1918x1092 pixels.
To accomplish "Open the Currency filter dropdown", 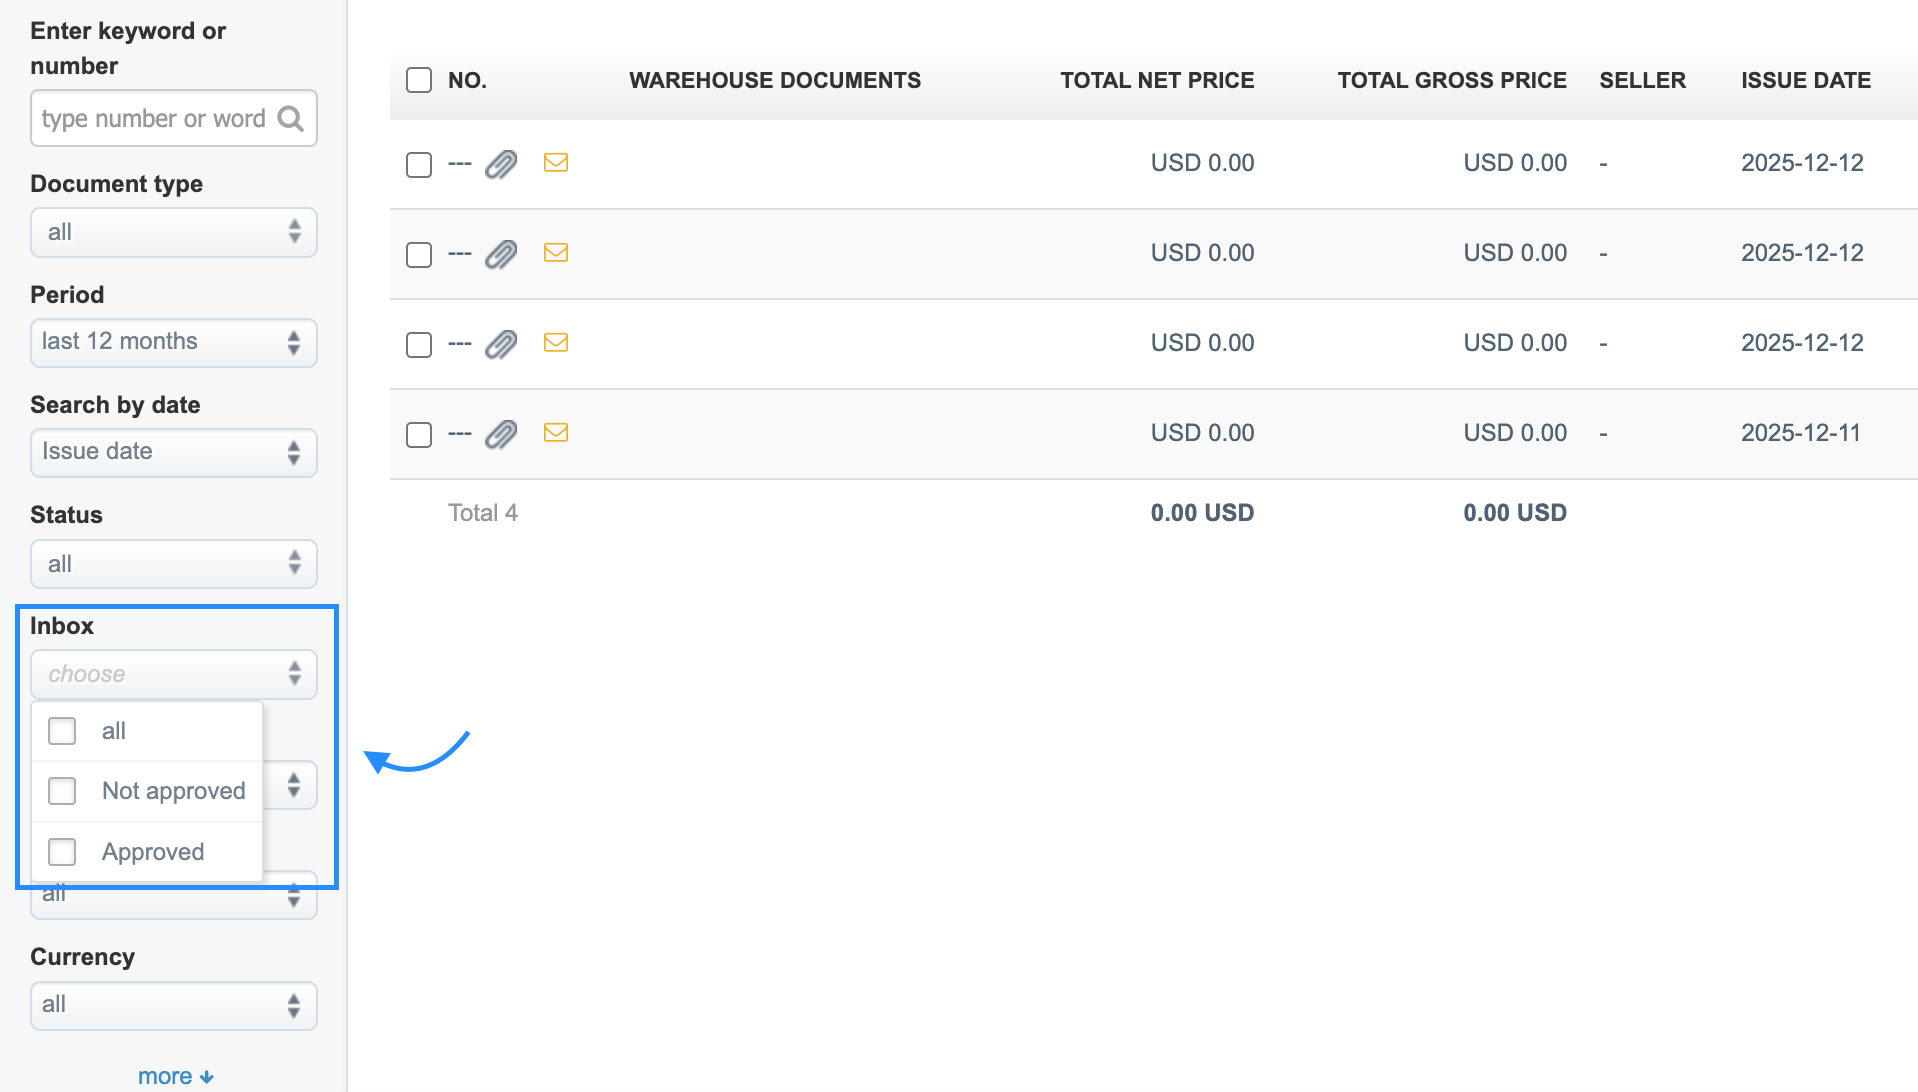I will (x=174, y=1005).
